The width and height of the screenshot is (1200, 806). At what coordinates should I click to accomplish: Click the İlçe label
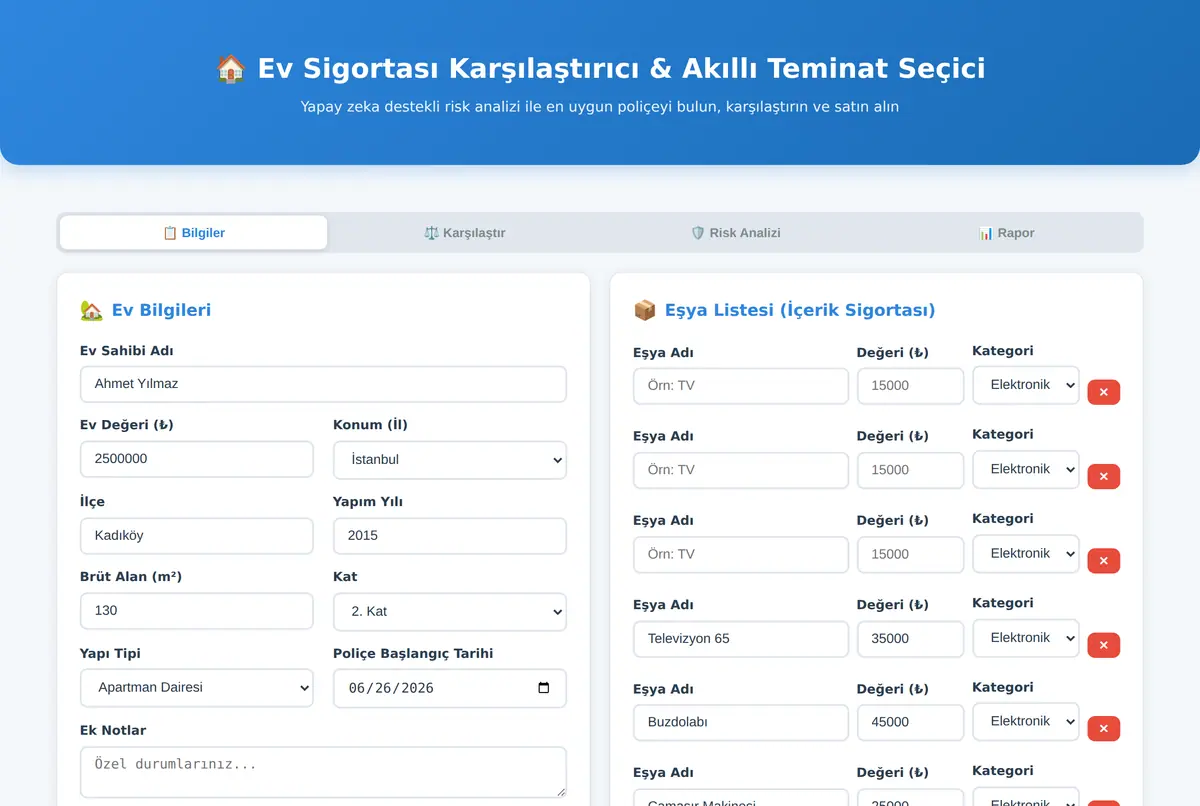coord(92,501)
